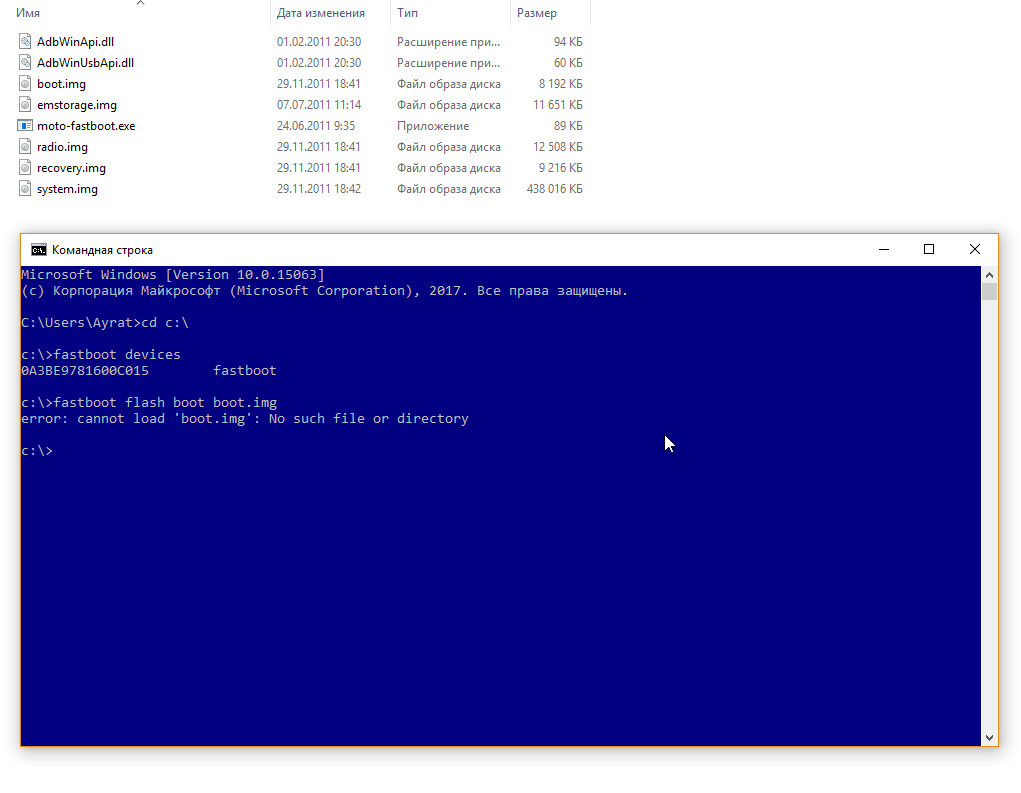
Task: Select the AdbWinUsbApi.dll file icon
Action: (x=25, y=63)
